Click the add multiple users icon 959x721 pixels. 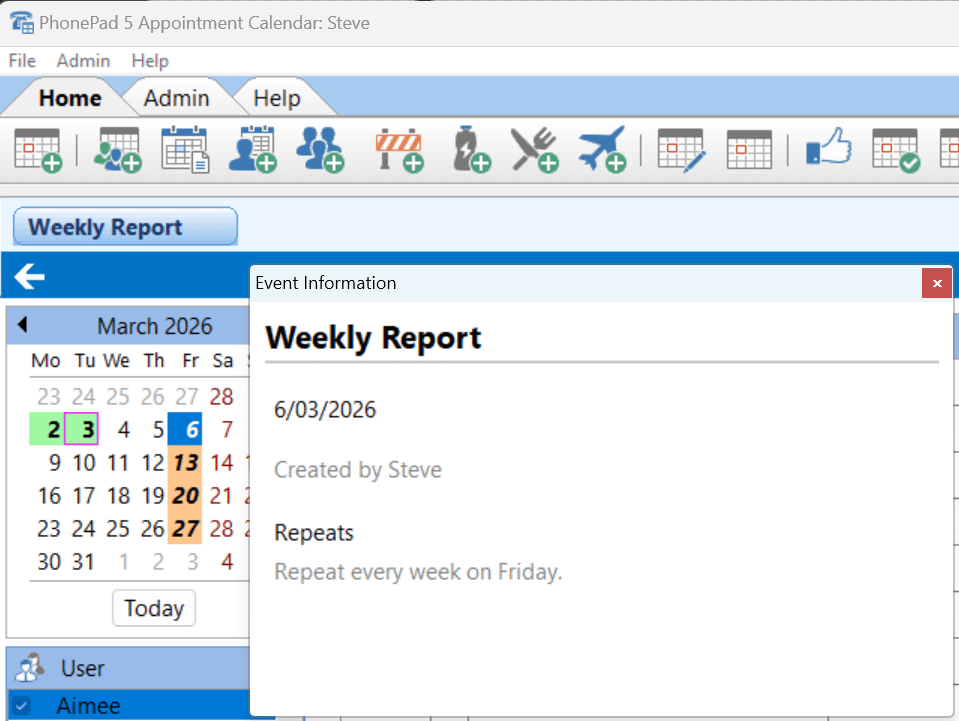click(319, 150)
